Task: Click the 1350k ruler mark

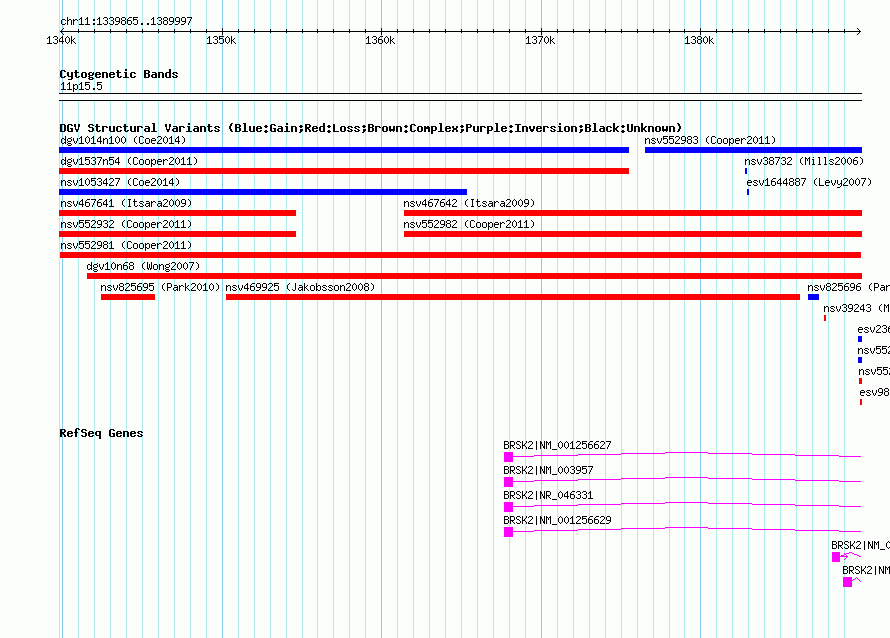Action: (x=221, y=40)
